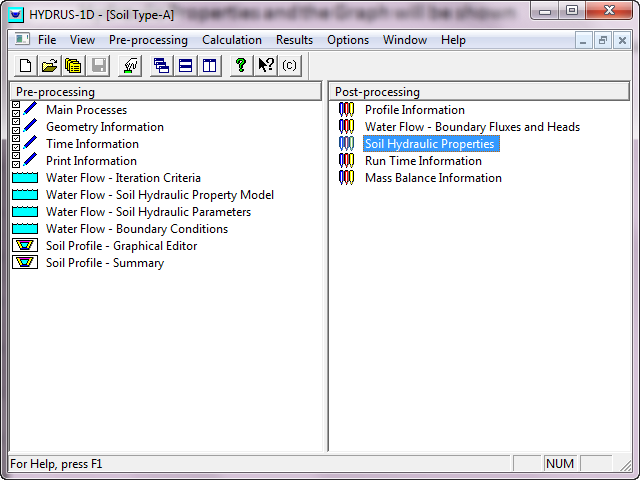Click the green question mark Help icon
The width and height of the screenshot is (640, 480).
[240, 66]
